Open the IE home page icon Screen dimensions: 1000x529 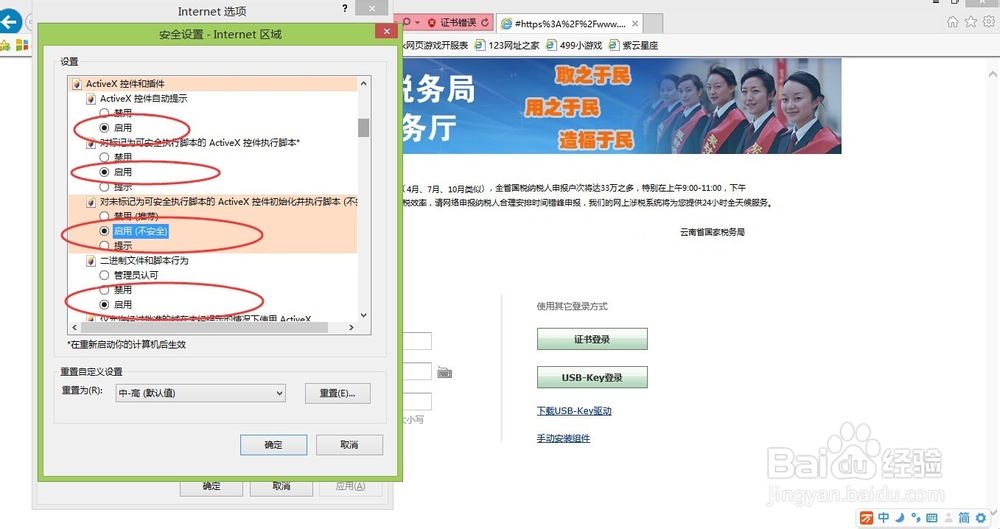pyautogui.click(x=952, y=22)
